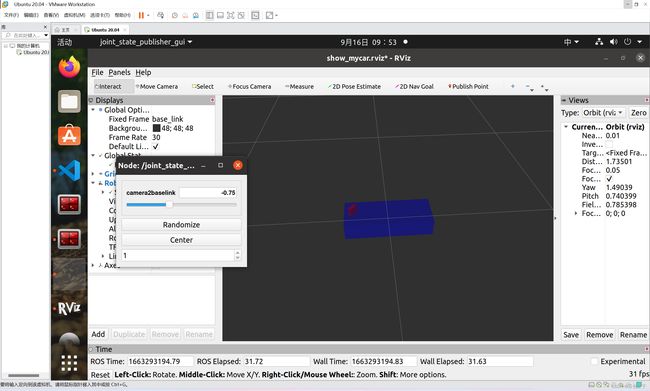The height and width of the screenshot is (391, 650).
Task: Click the Center button
Action: pyautogui.click(x=181, y=240)
